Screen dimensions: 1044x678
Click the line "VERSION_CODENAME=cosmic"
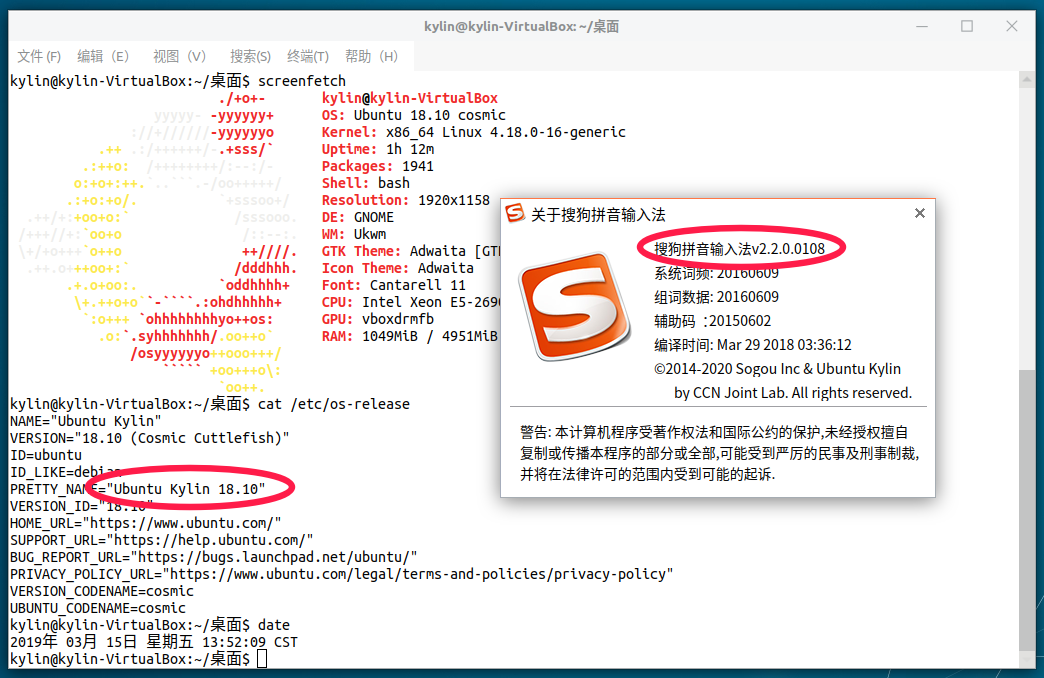pyautogui.click(x=102, y=591)
